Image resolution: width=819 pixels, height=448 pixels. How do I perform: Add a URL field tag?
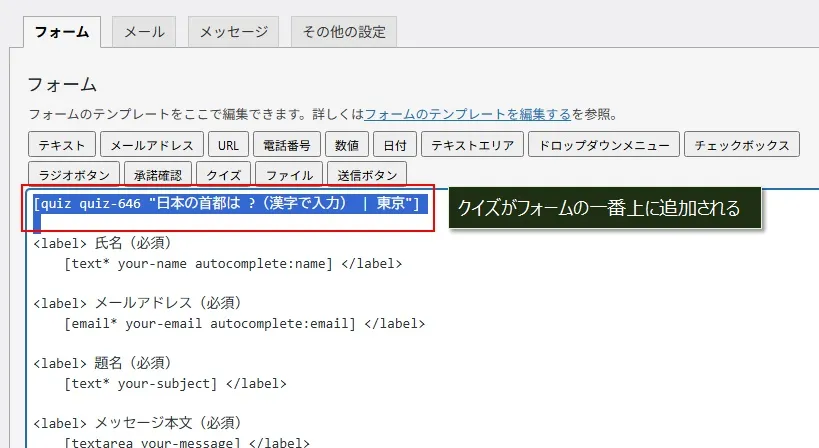pyautogui.click(x=229, y=145)
